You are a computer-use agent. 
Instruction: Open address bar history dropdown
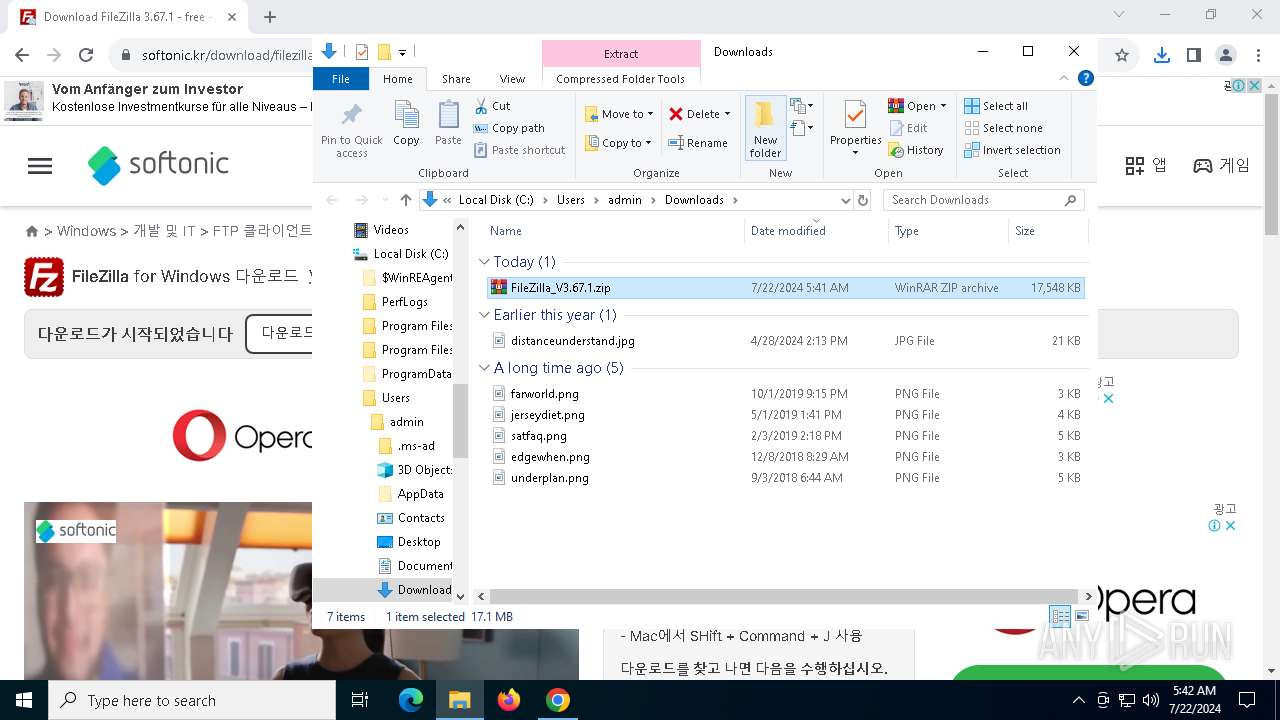846,200
